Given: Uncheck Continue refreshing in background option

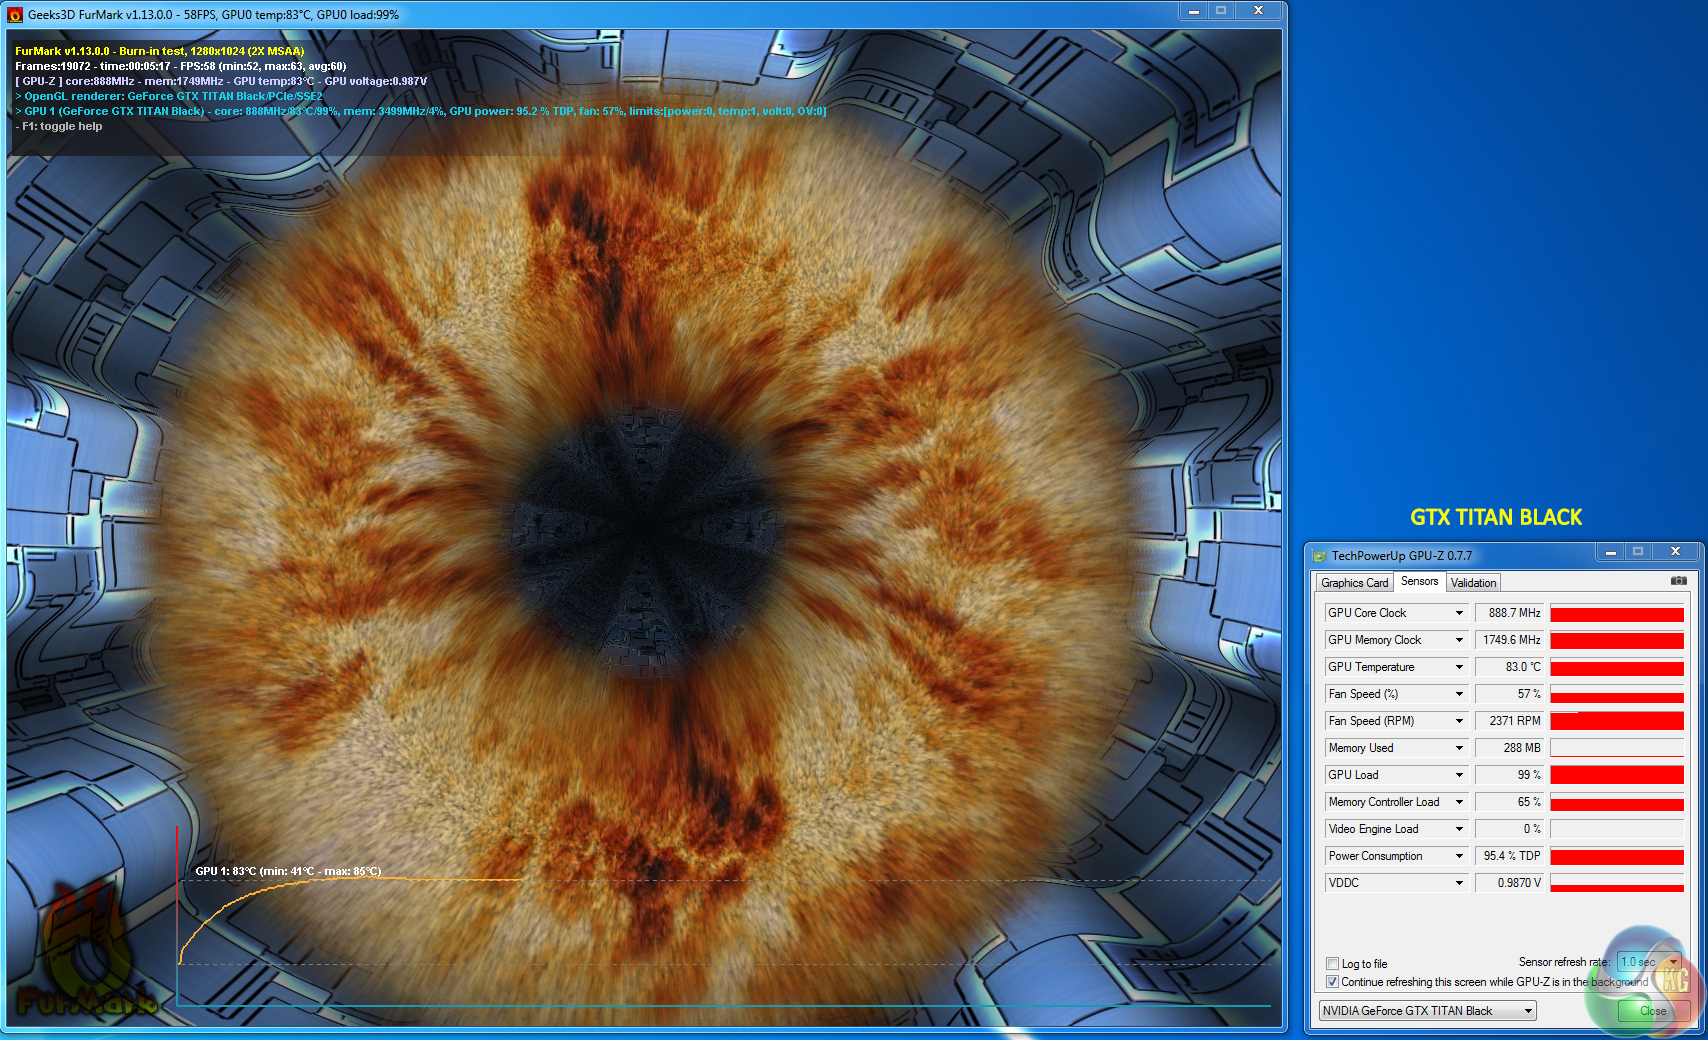Looking at the screenshot, I should tap(1332, 982).
